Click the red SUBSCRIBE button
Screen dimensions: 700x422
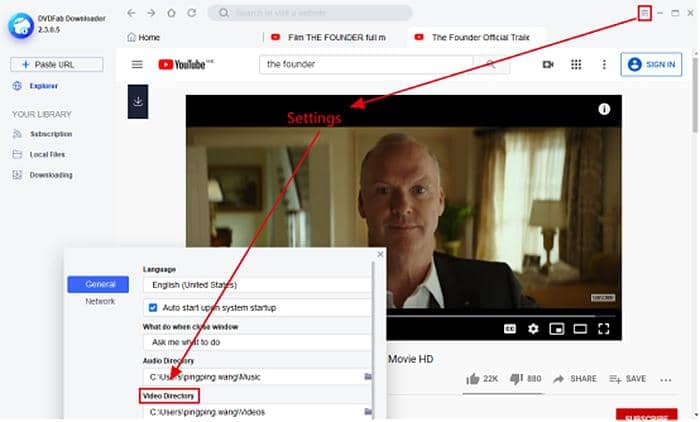click(646, 415)
